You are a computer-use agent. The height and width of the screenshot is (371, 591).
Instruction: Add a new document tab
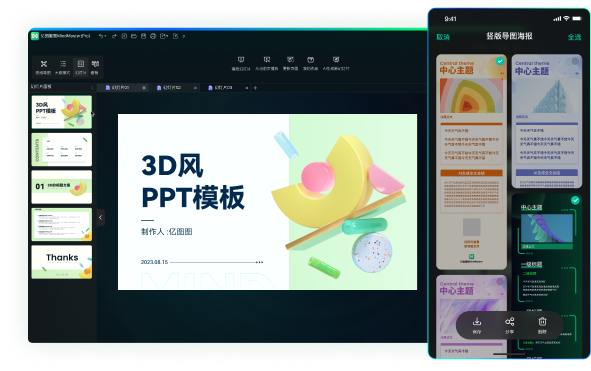click(255, 88)
